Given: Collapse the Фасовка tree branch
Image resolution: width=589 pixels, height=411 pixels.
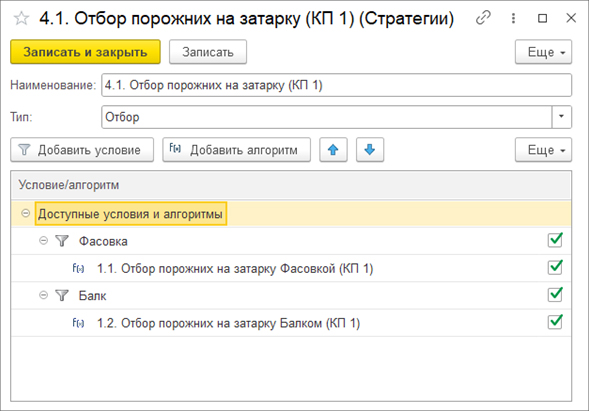Looking at the screenshot, I should click(44, 240).
